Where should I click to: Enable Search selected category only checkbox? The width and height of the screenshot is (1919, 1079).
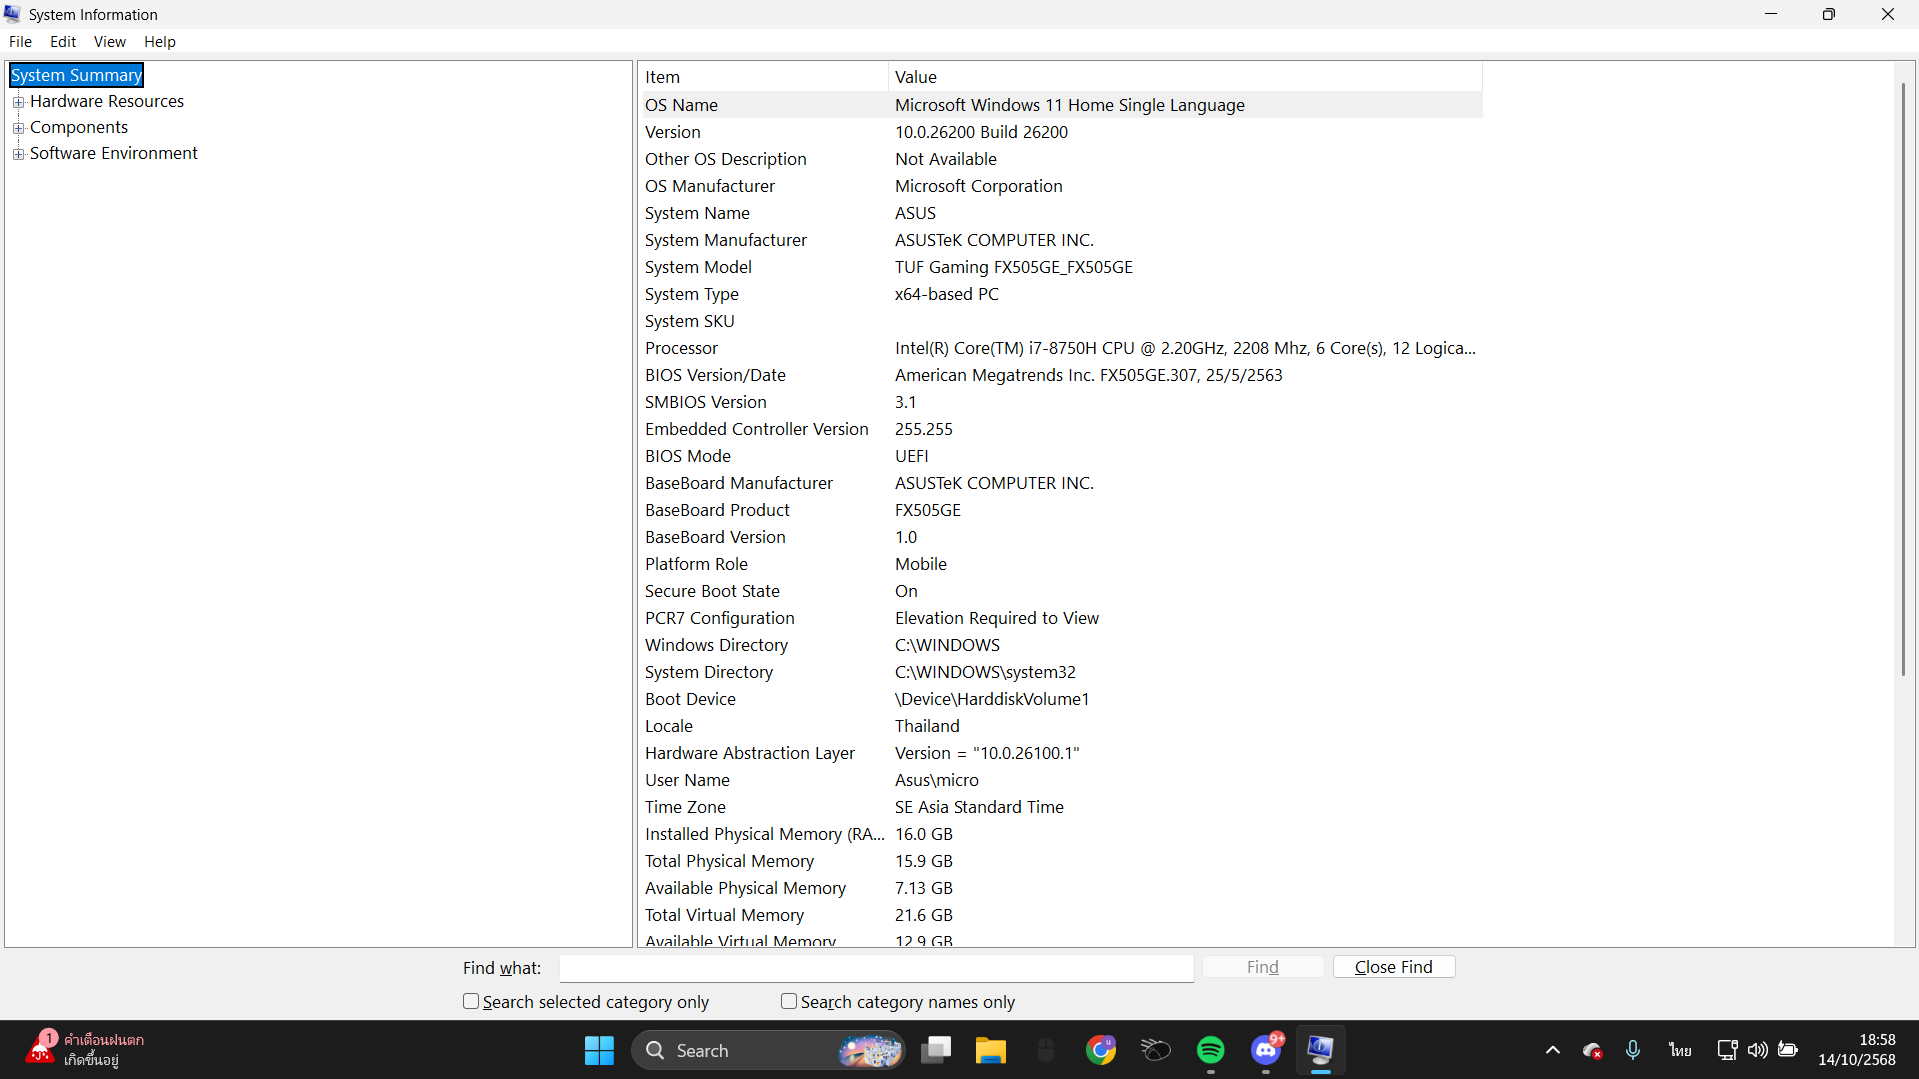(471, 1001)
